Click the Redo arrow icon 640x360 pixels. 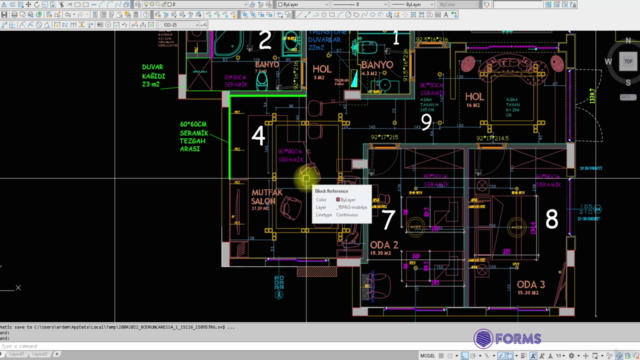81,15
